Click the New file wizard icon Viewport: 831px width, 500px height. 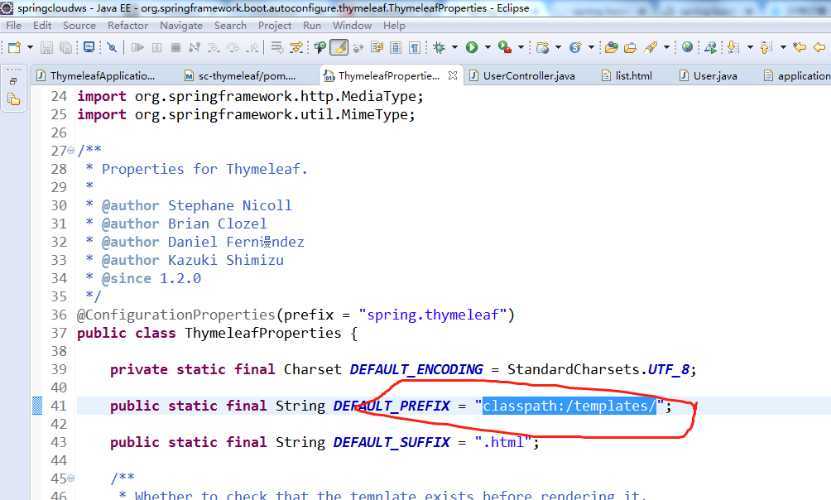coord(14,48)
